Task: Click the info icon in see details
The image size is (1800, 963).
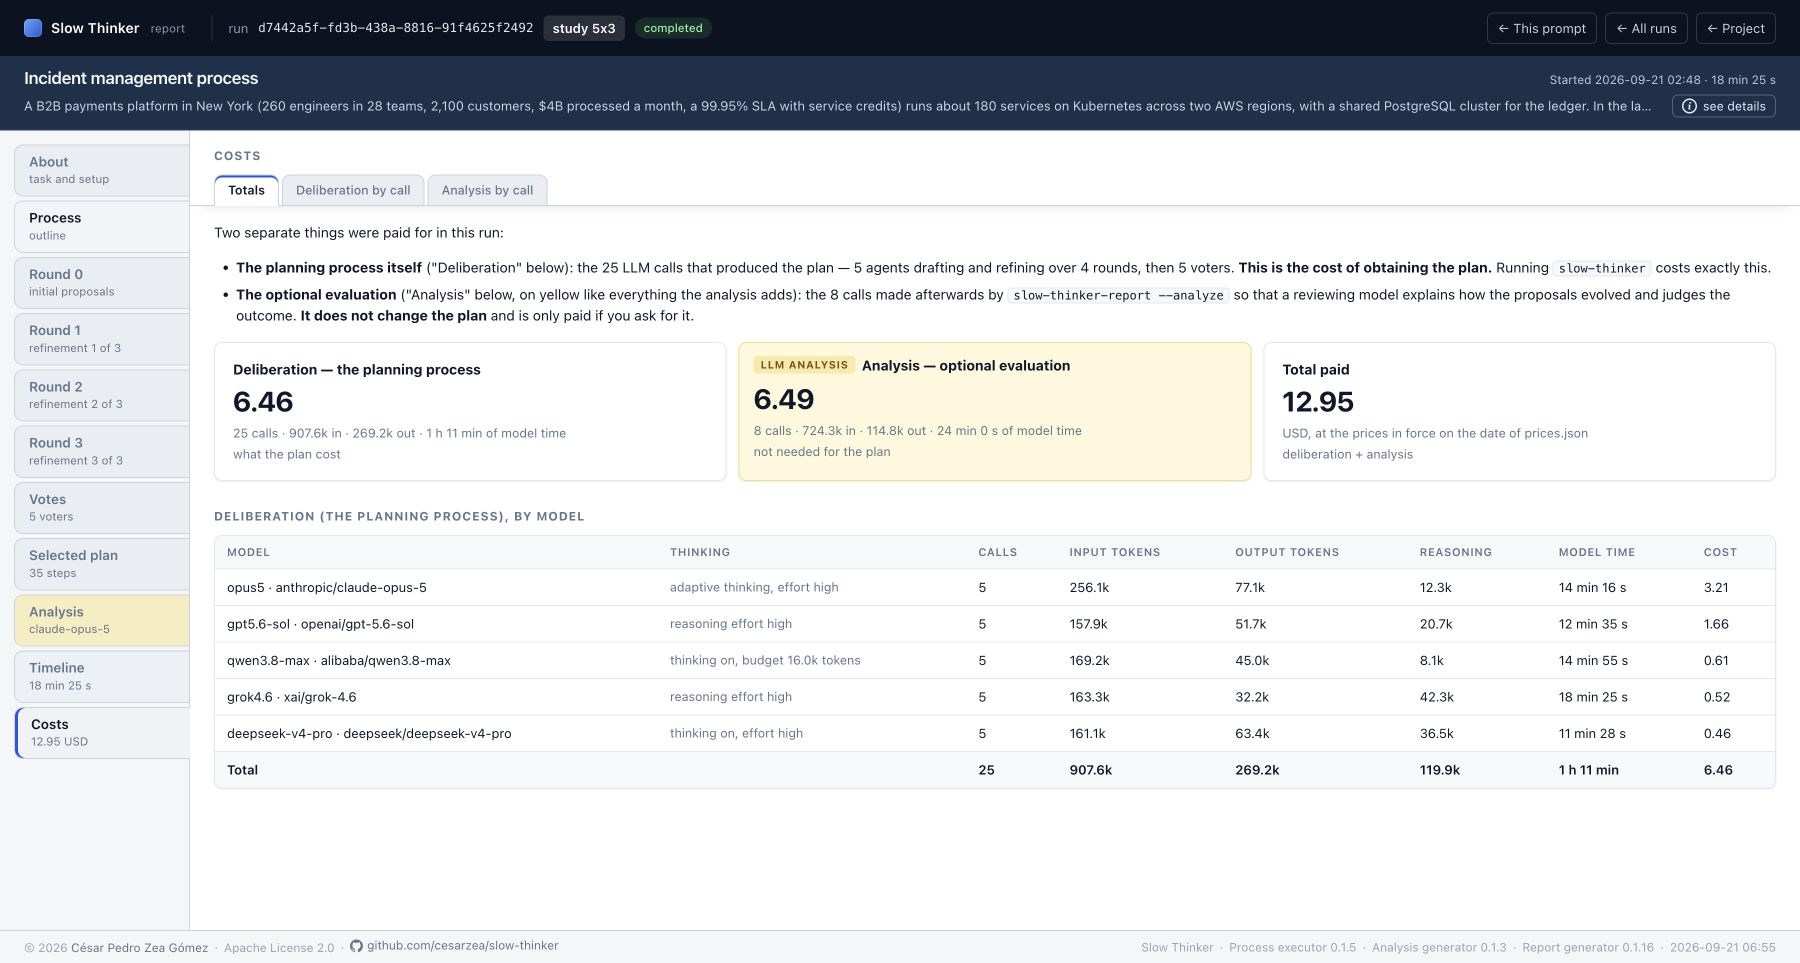Action: tap(1689, 106)
